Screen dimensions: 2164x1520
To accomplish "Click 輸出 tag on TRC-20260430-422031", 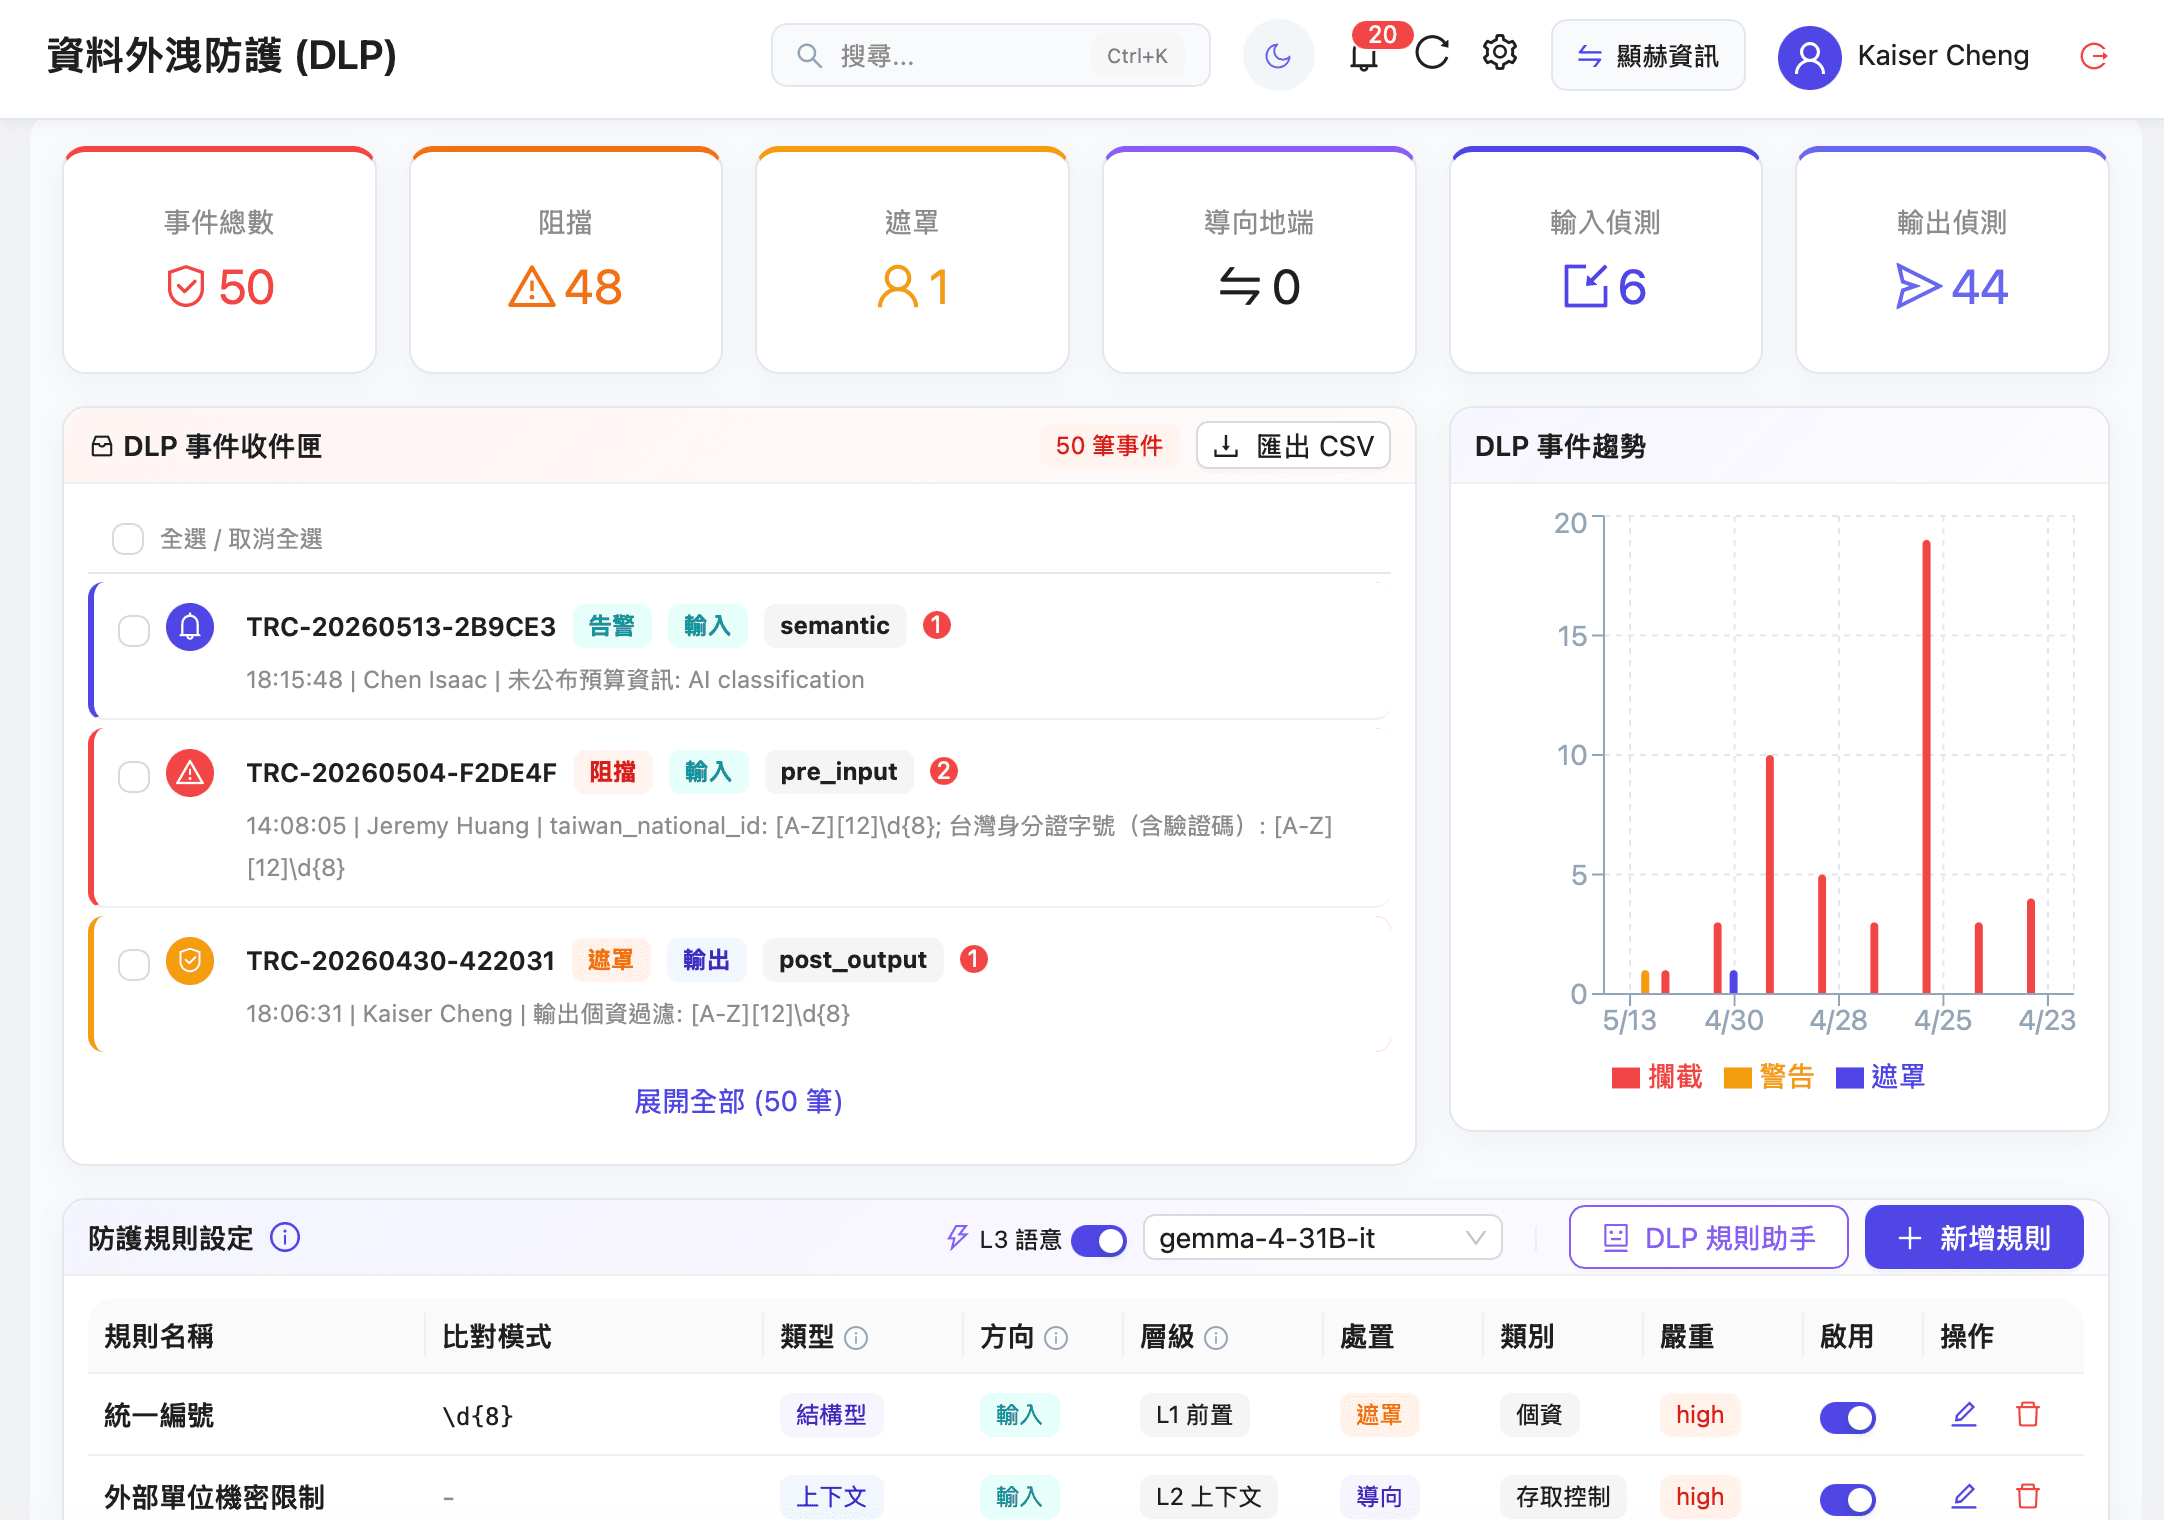I will coord(707,960).
